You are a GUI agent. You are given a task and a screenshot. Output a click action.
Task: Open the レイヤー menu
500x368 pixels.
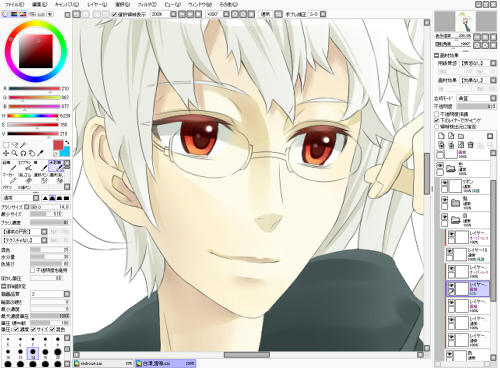[97, 5]
